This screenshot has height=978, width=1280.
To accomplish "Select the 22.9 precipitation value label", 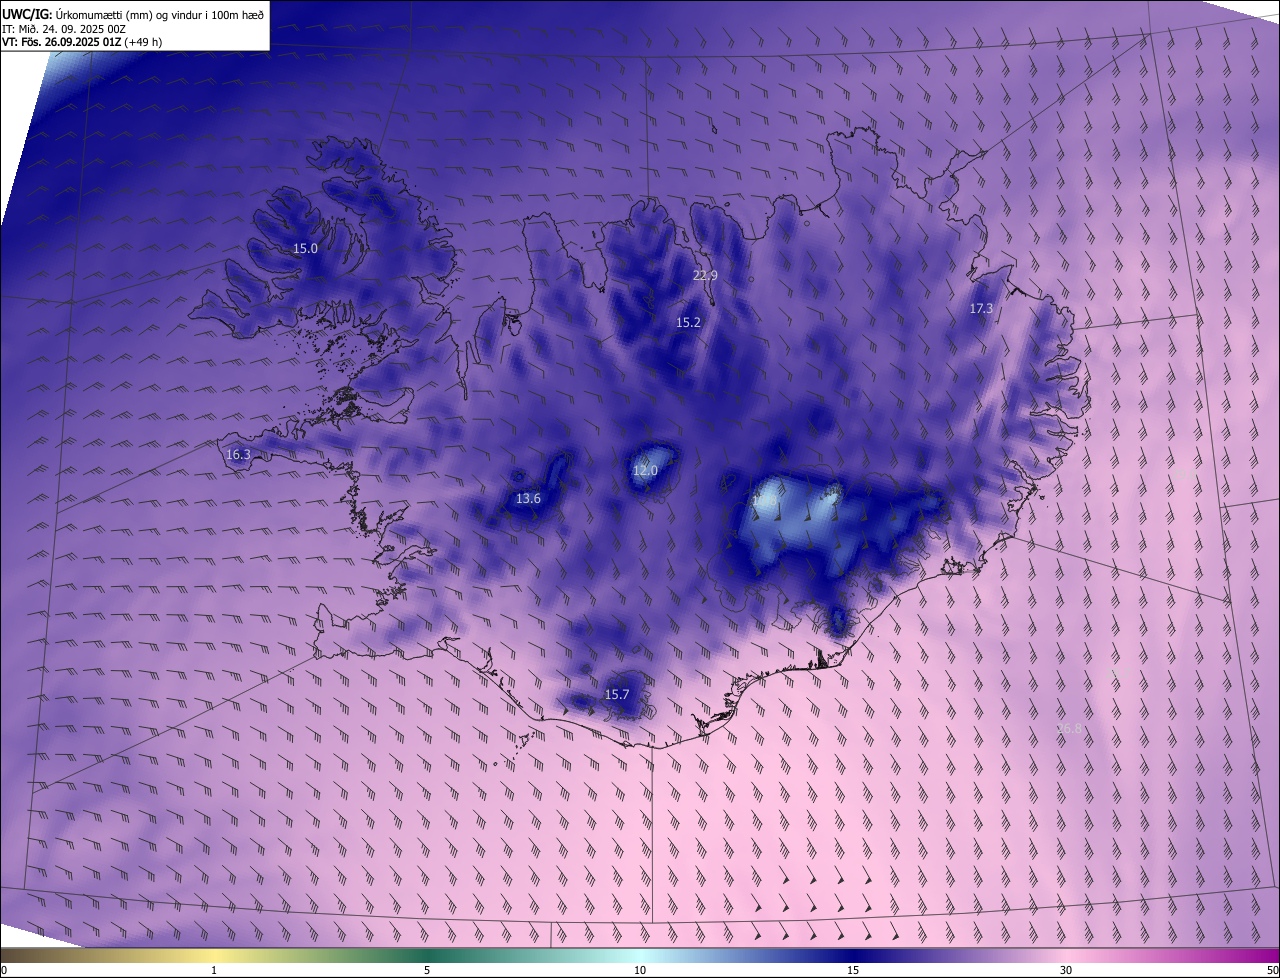I will click(x=706, y=275).
